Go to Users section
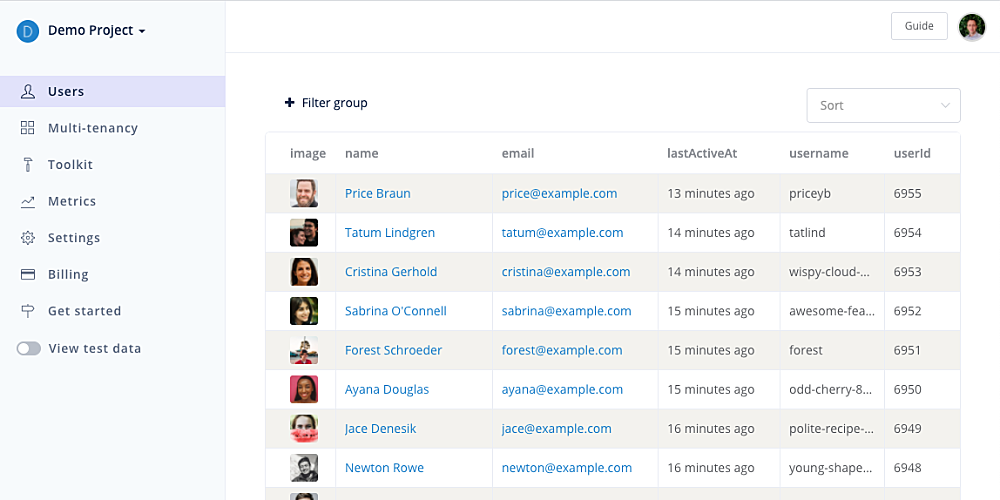This screenshot has height=500, width=1000. 112,91
